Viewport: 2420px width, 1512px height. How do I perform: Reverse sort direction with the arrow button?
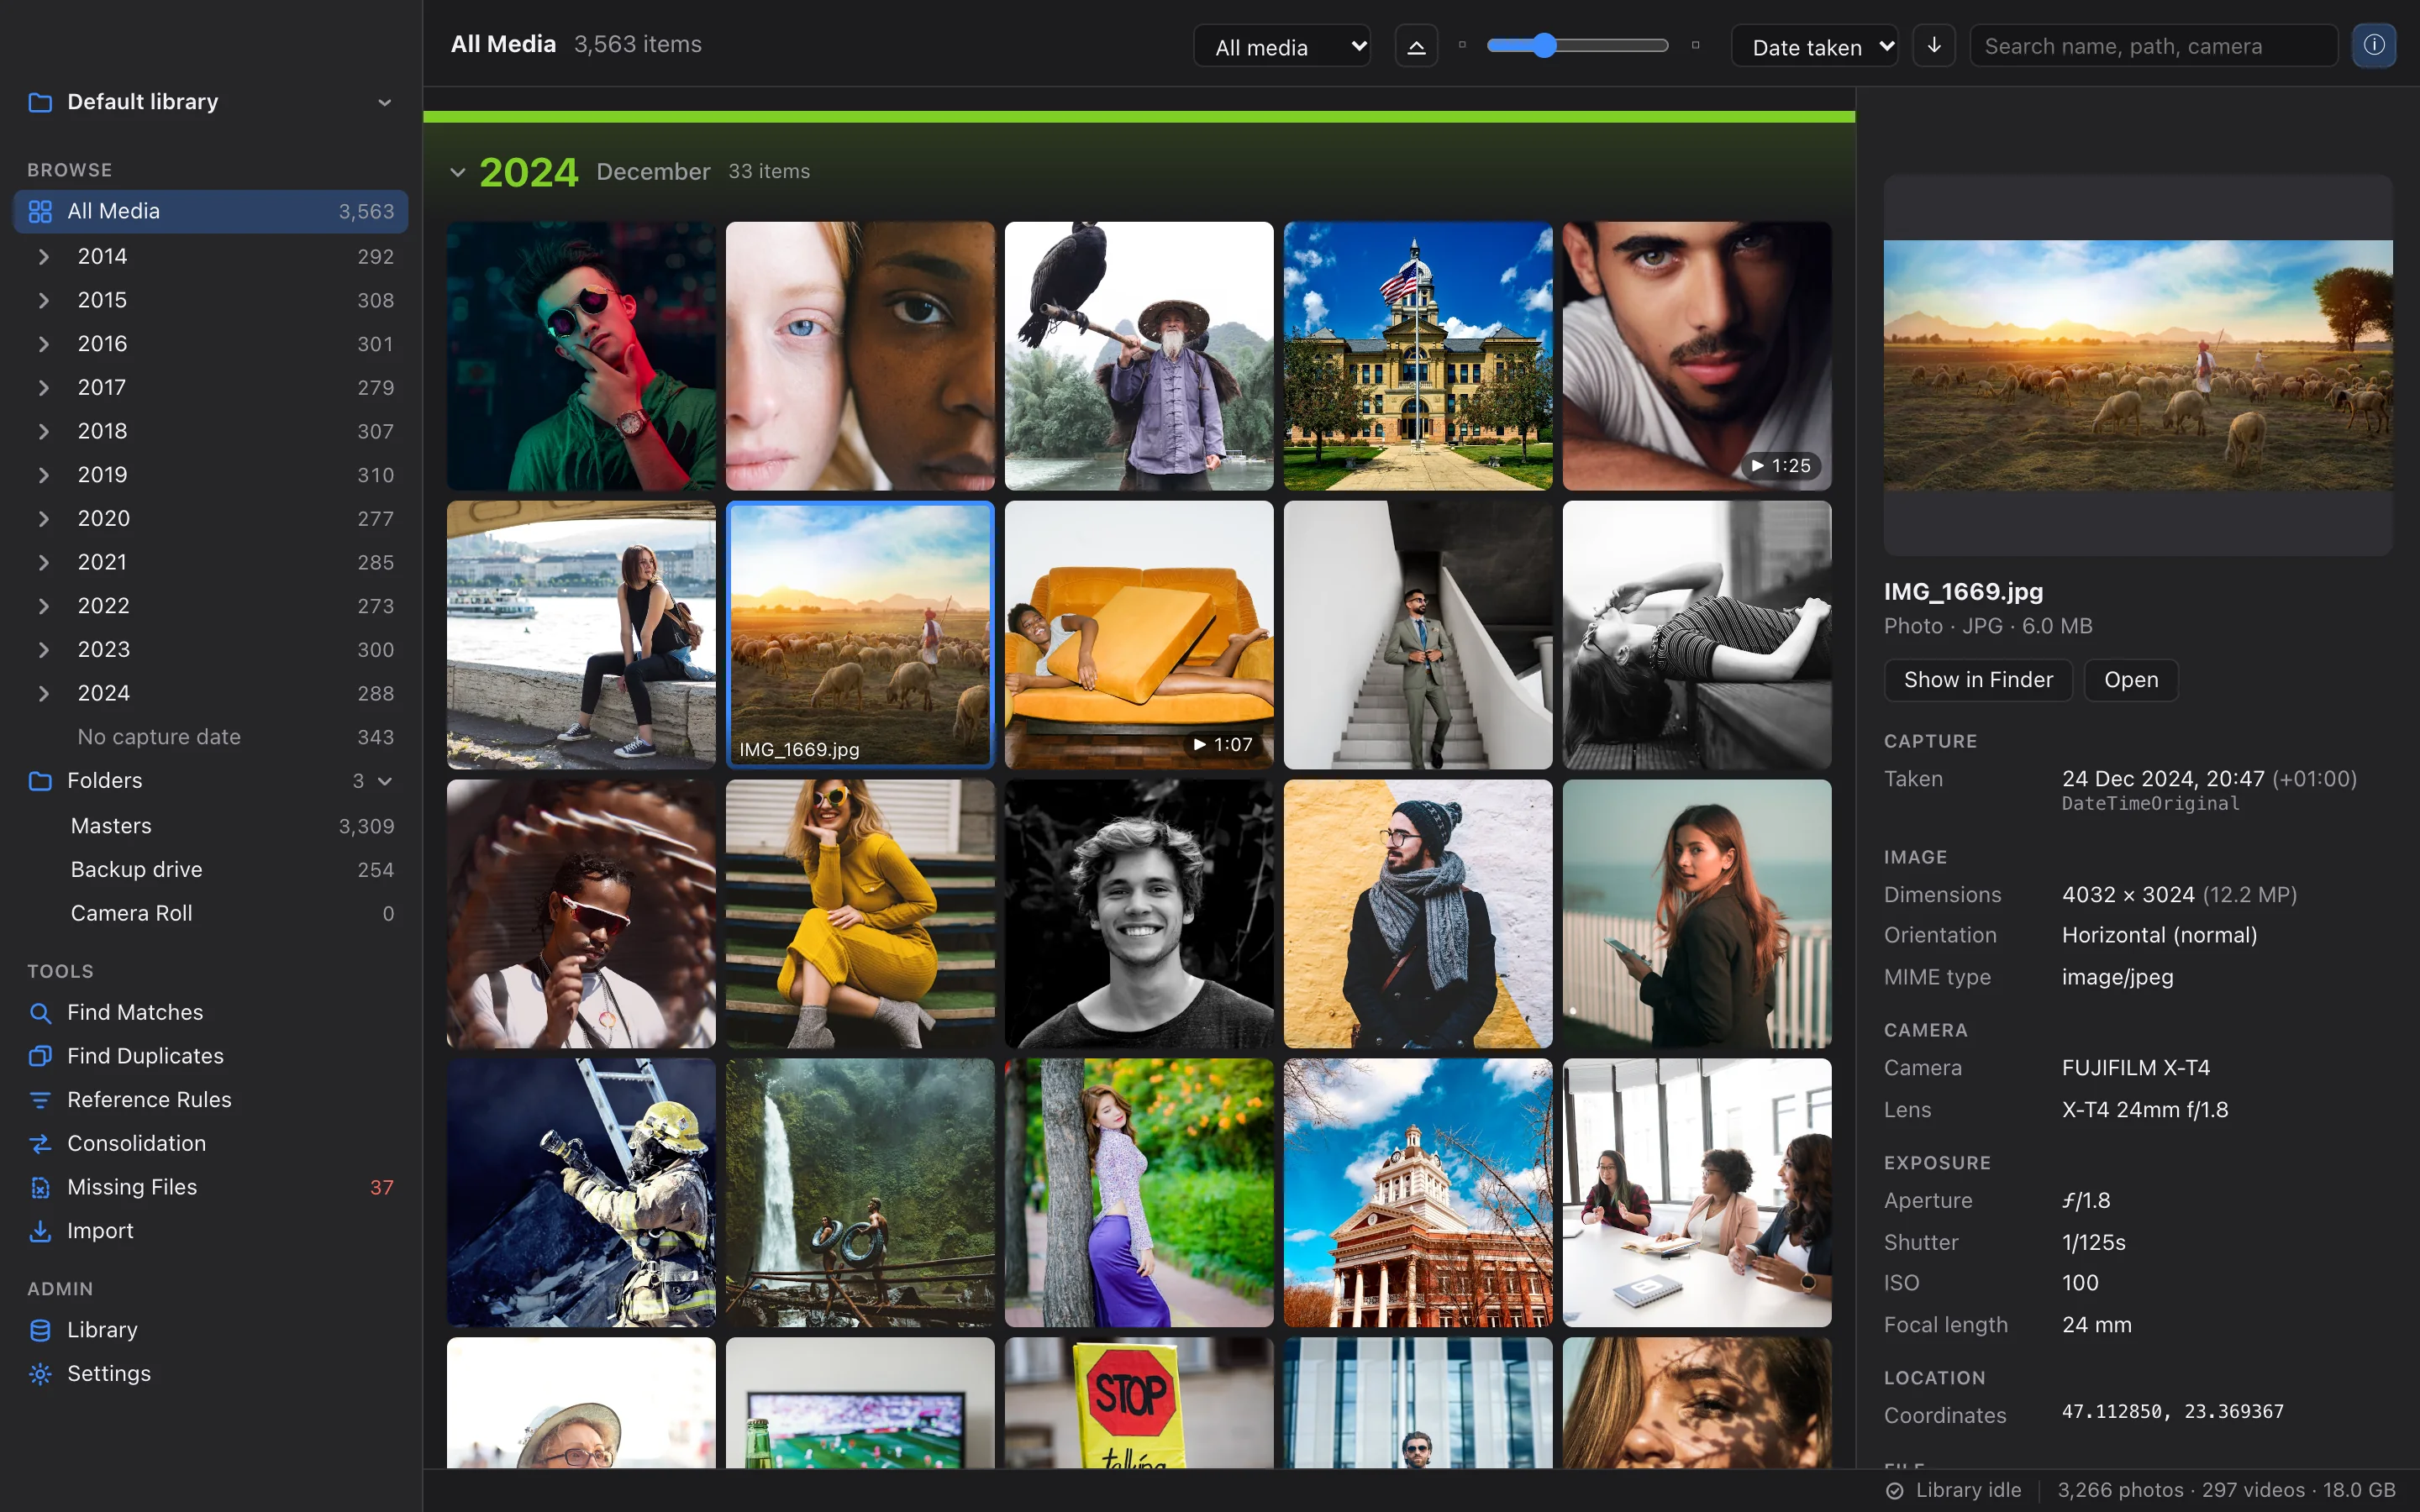pos(1934,45)
